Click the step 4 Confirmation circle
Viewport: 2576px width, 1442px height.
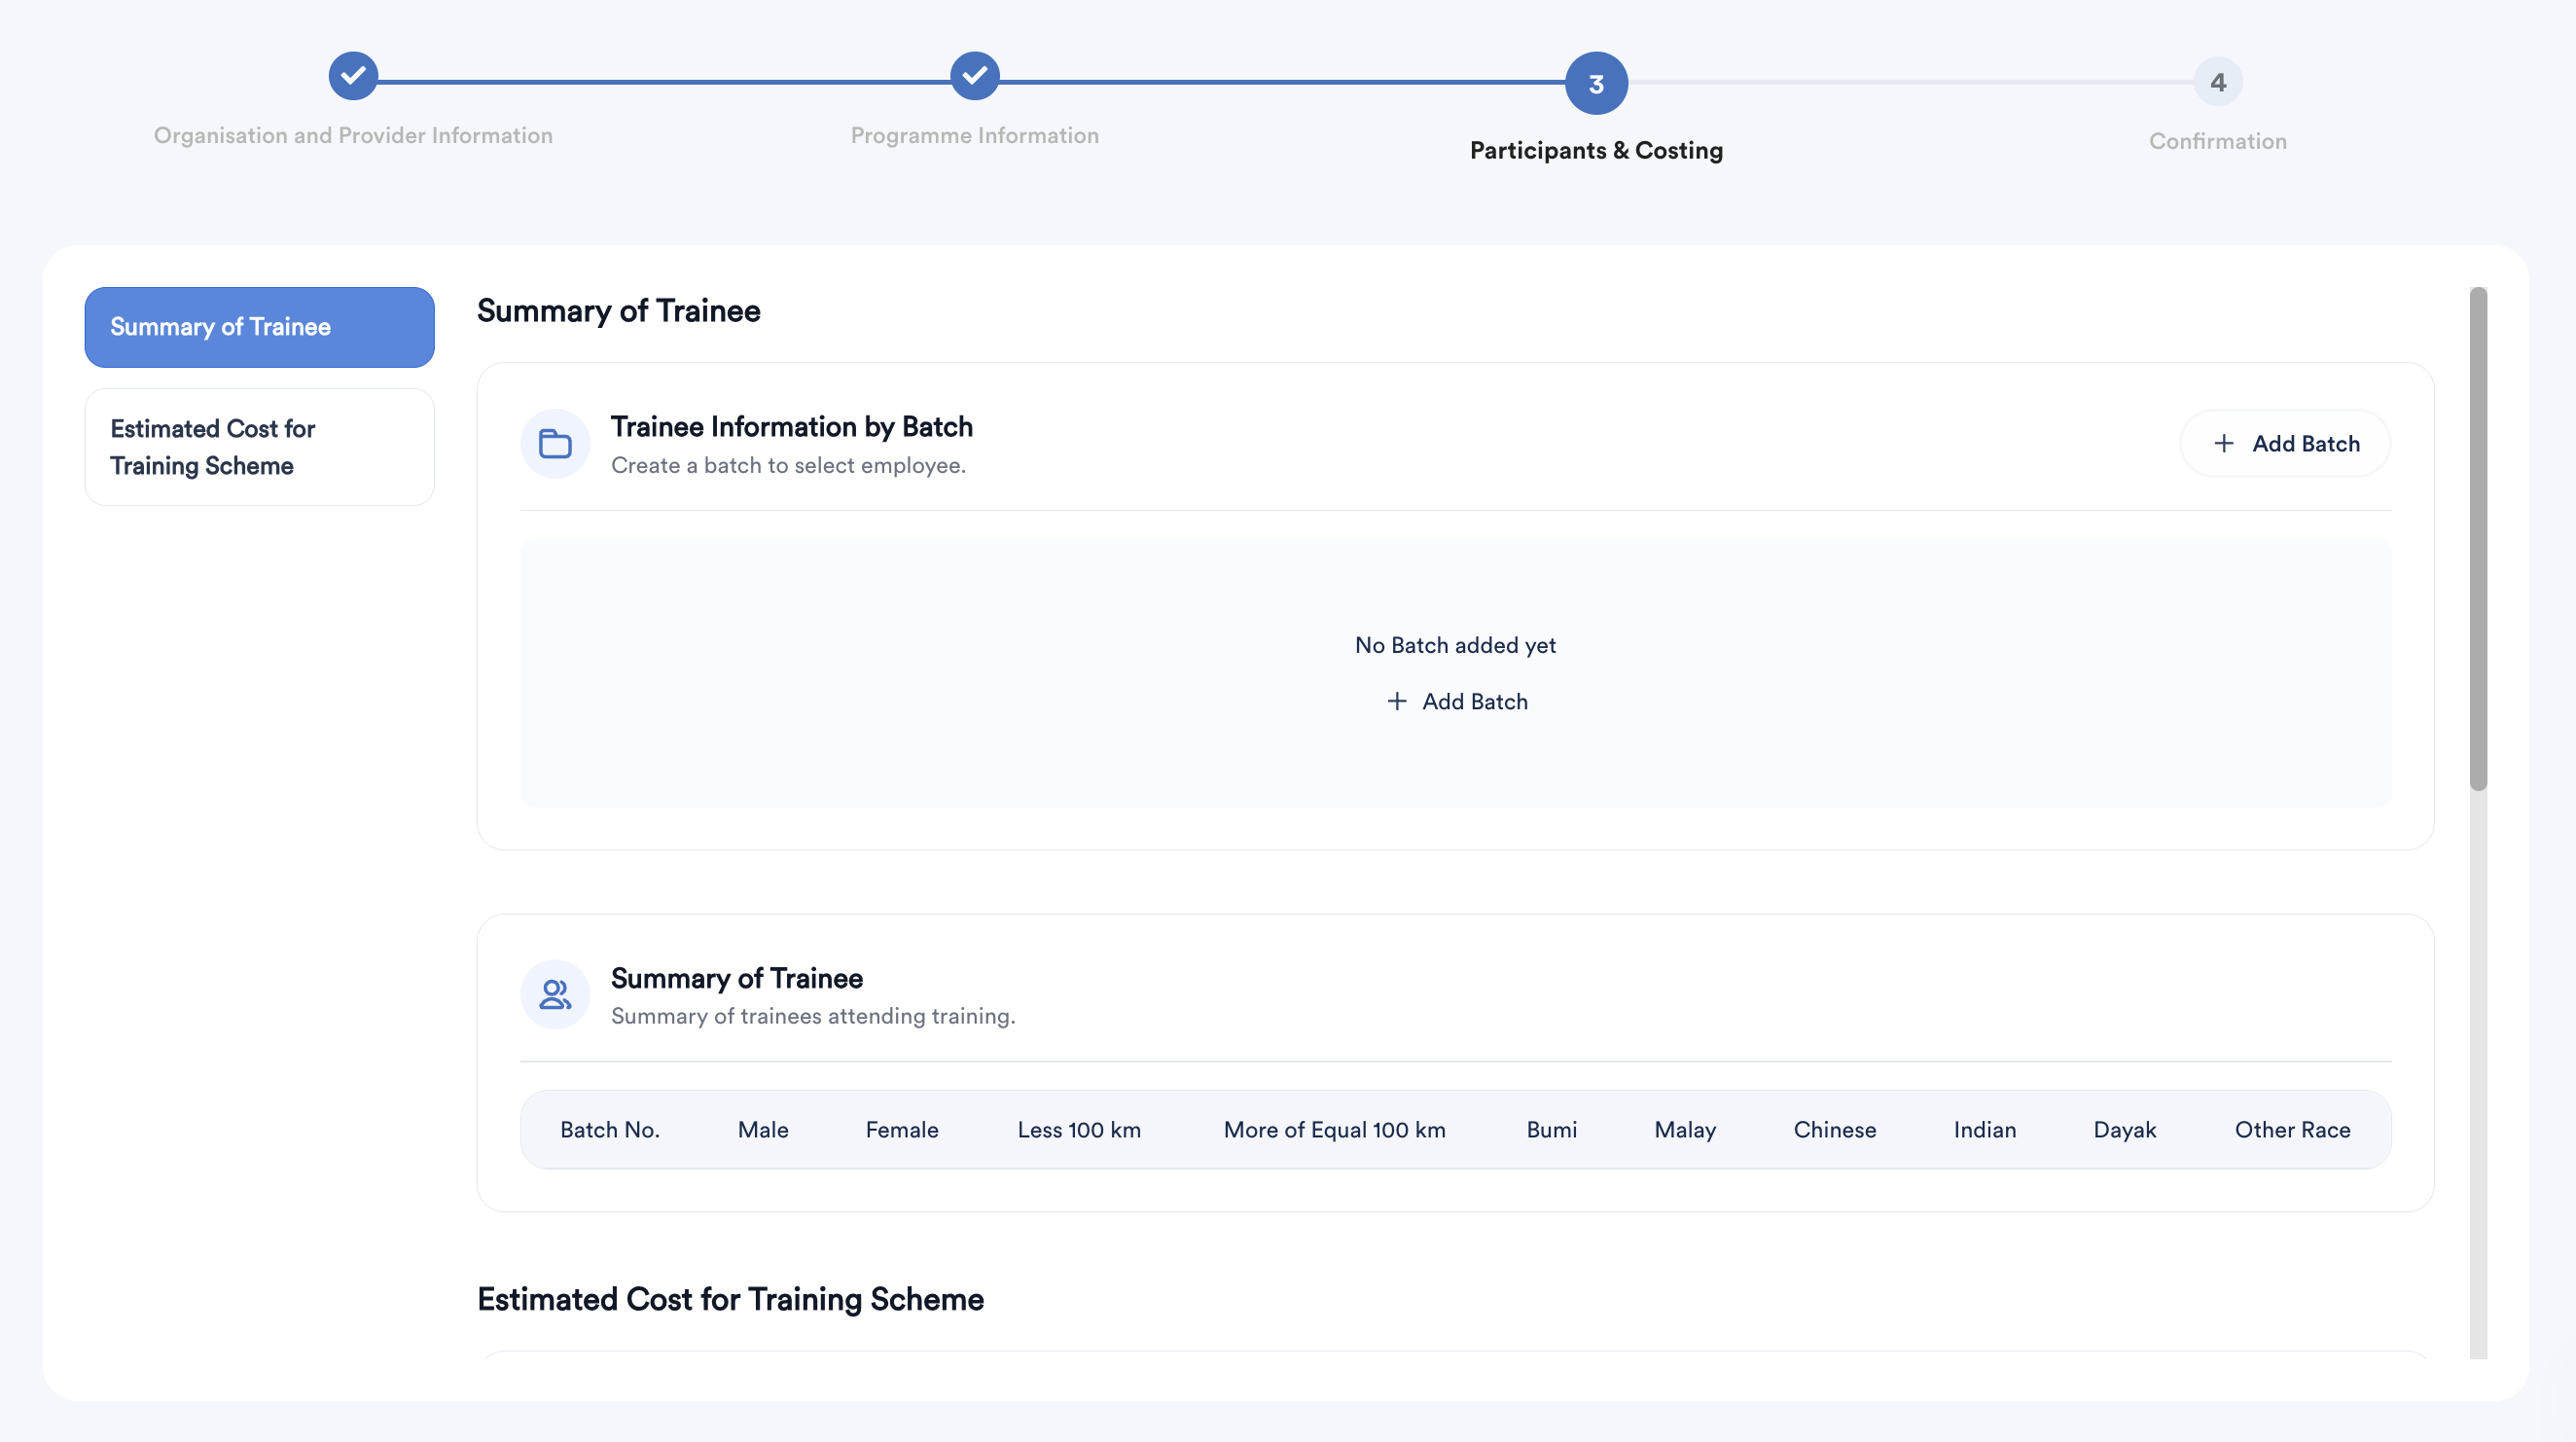click(2217, 82)
